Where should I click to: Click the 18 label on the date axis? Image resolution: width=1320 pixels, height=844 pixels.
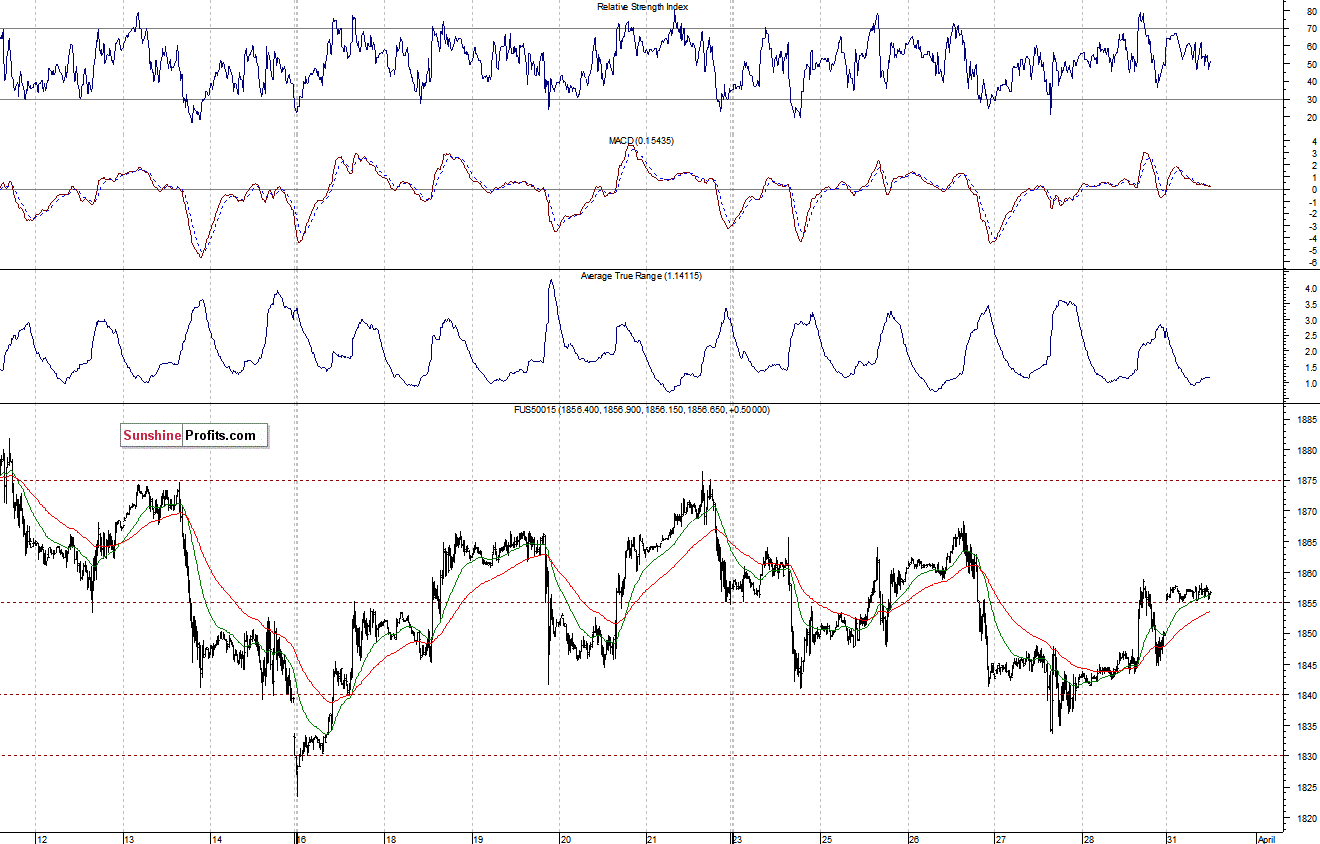pos(391,838)
